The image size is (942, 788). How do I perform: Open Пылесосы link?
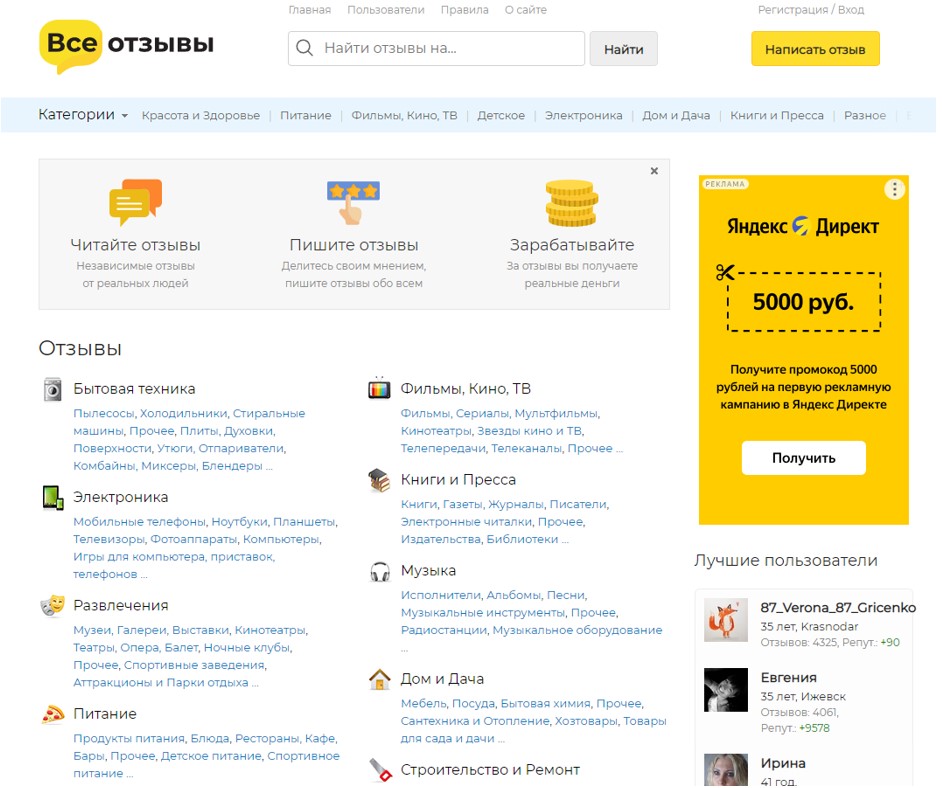click(103, 413)
